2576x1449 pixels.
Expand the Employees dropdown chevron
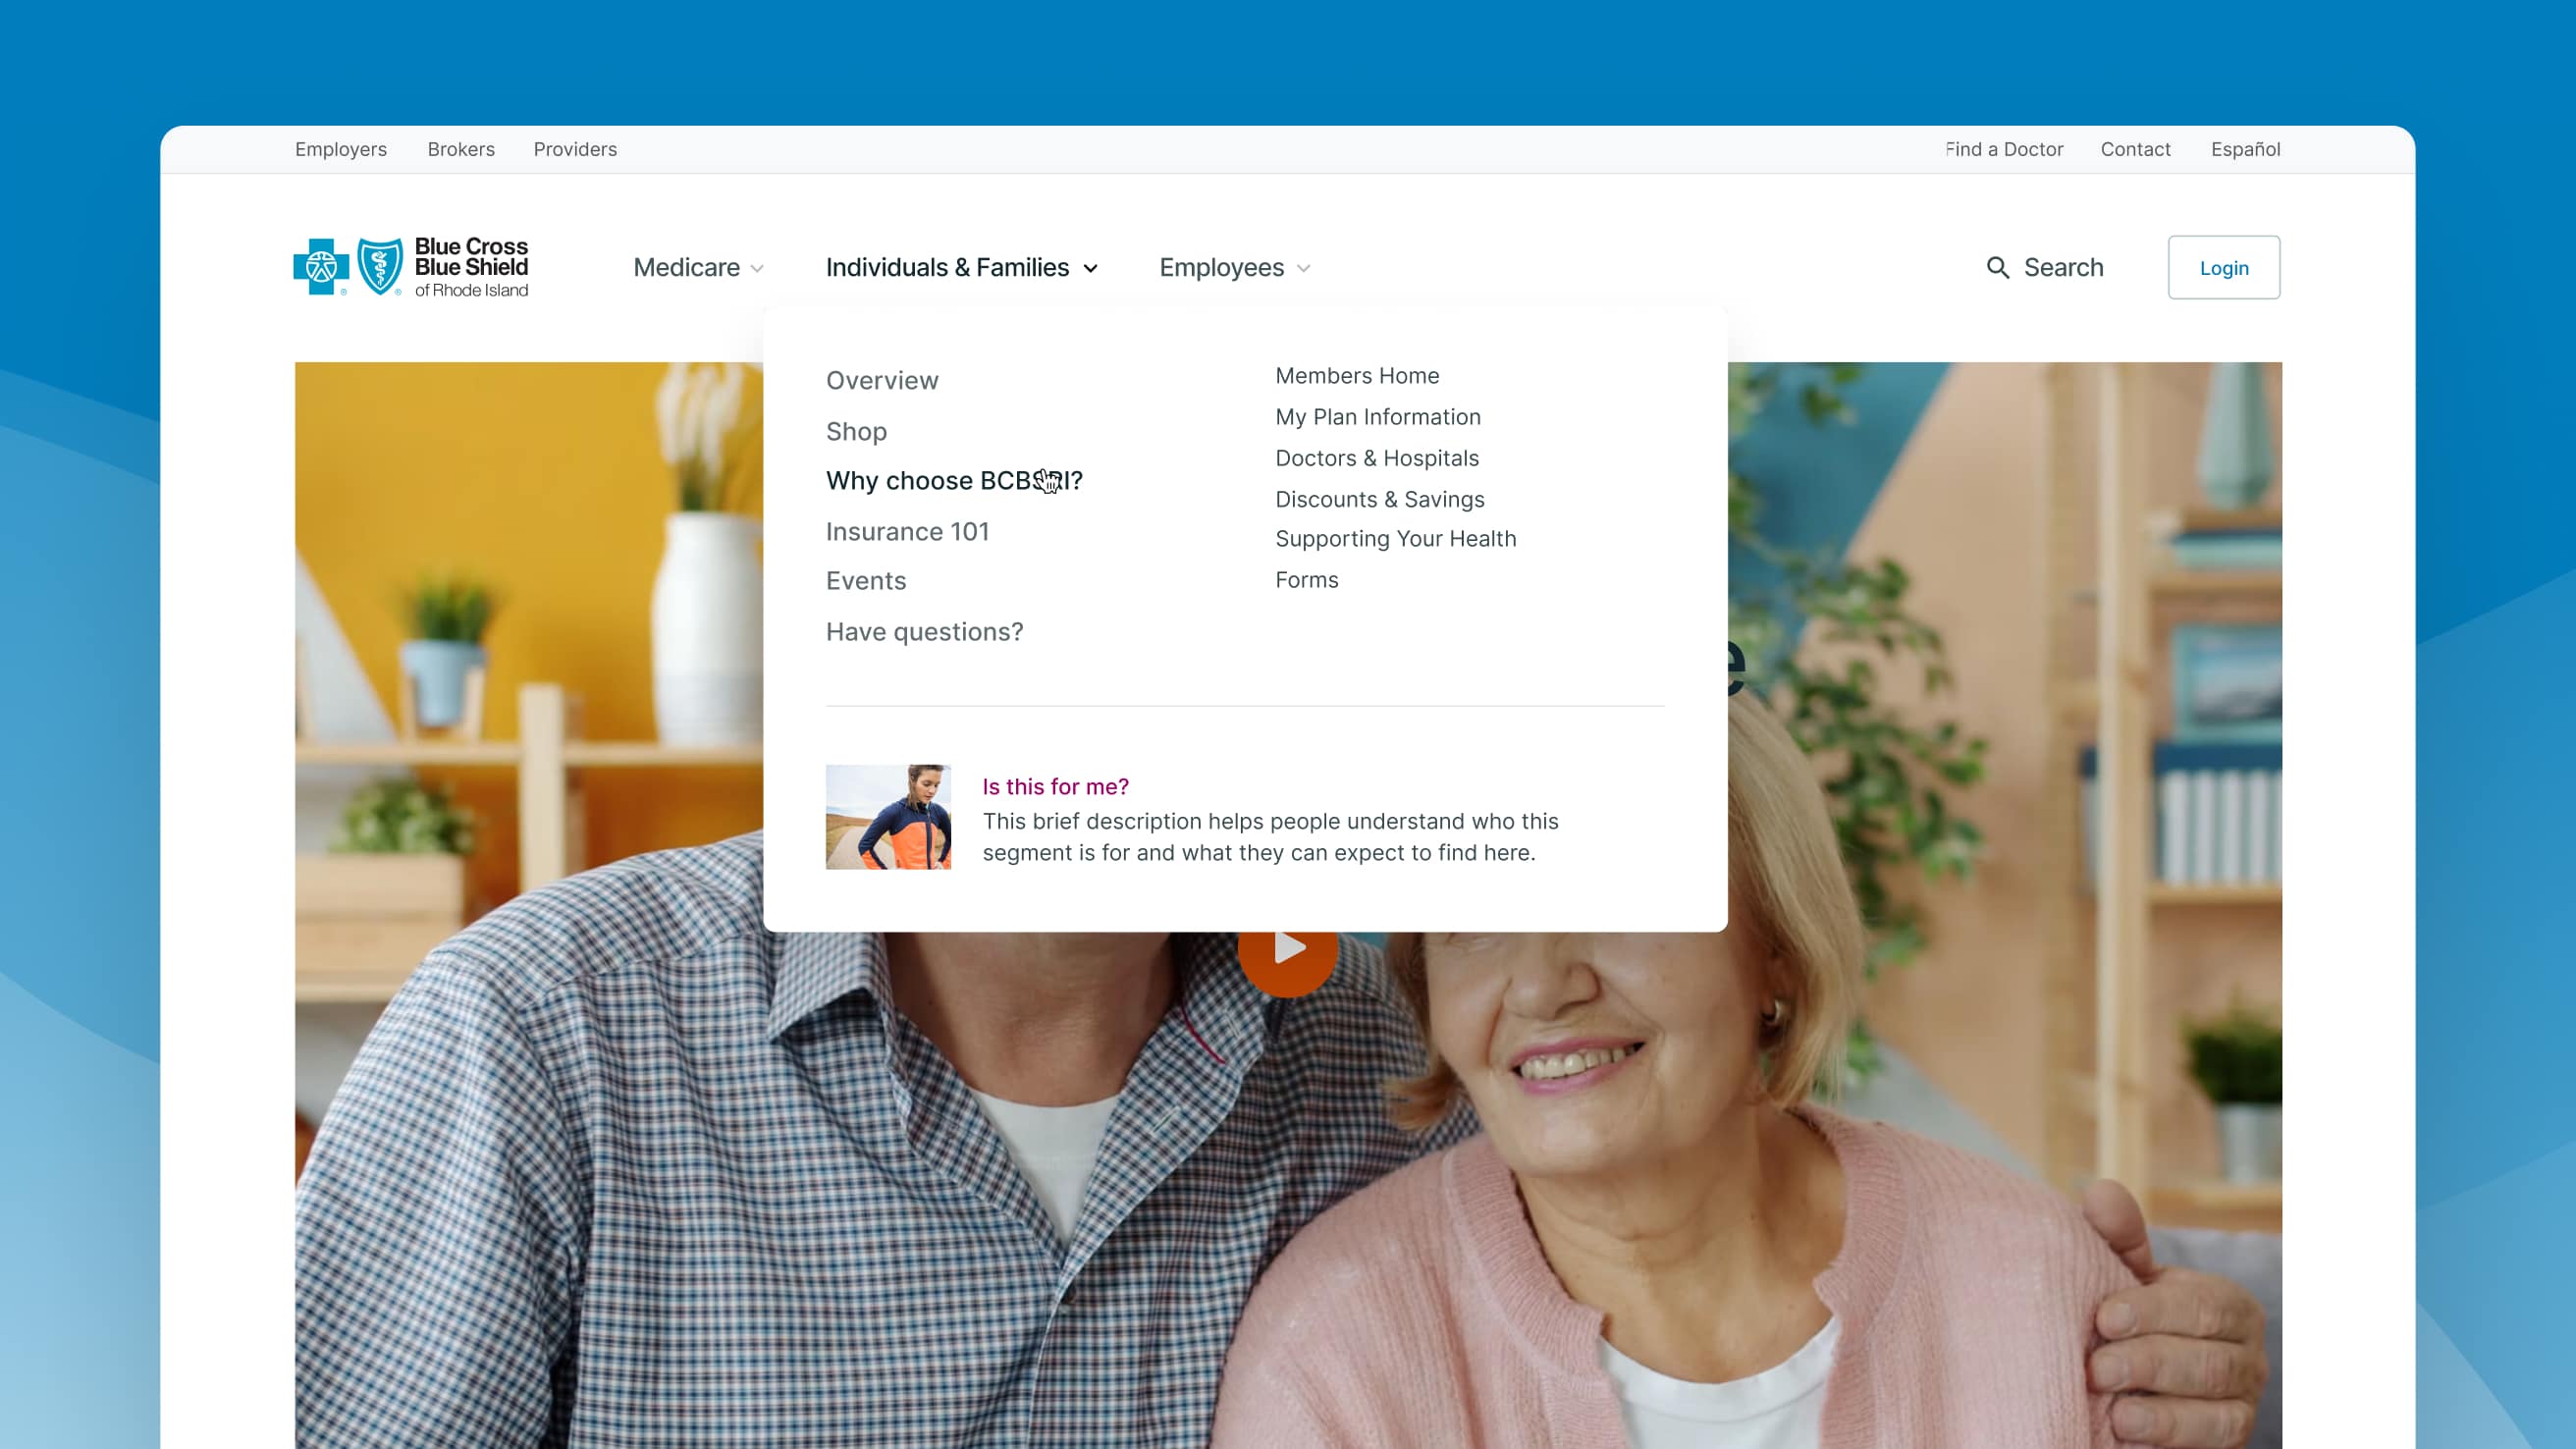point(1303,269)
